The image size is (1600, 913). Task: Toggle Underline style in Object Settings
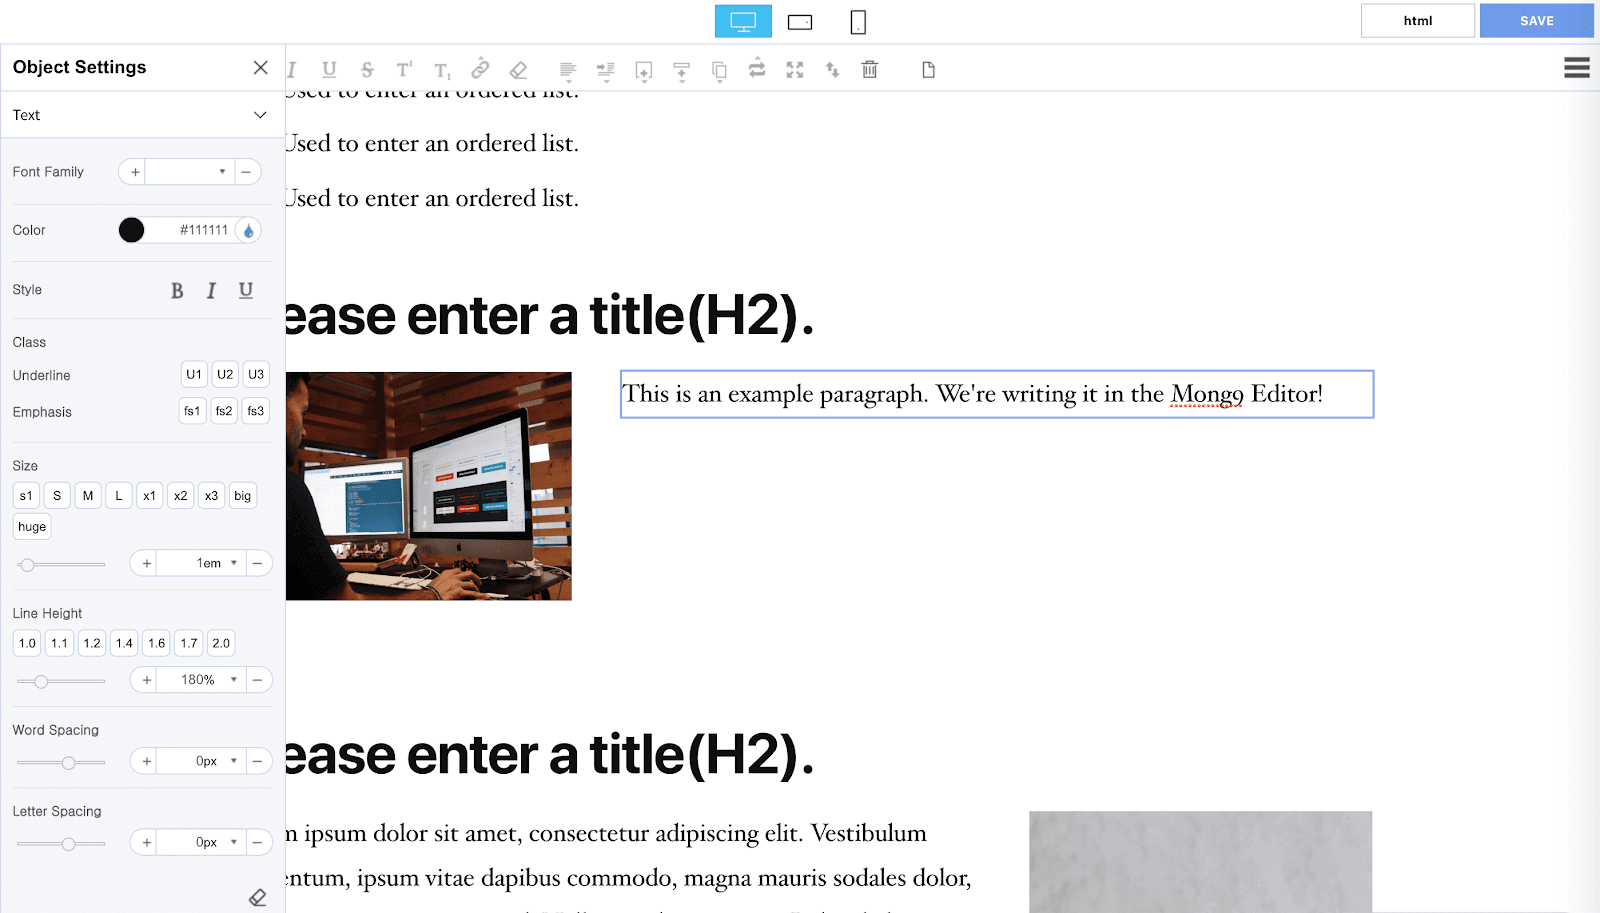246,290
